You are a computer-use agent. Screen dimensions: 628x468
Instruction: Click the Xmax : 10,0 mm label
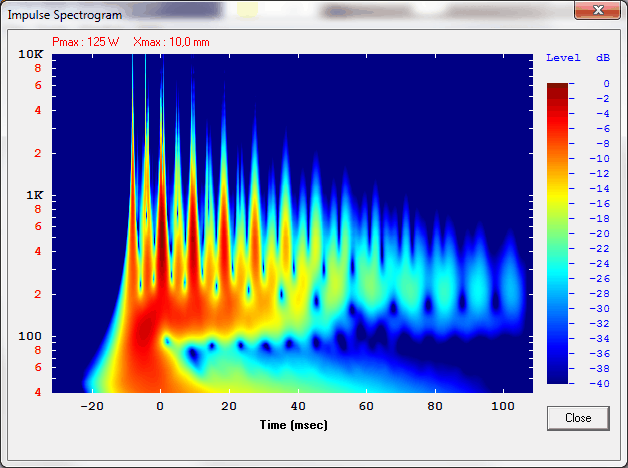(x=171, y=42)
